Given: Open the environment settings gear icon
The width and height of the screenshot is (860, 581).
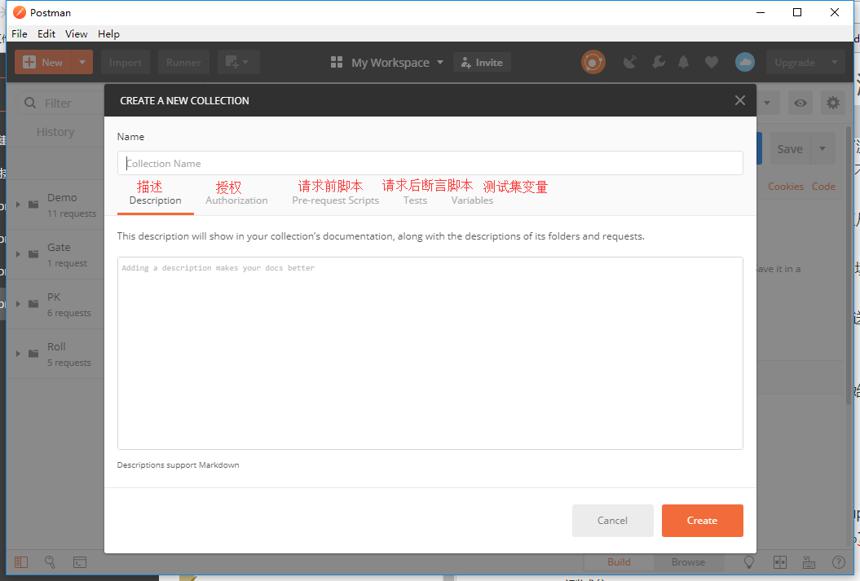Looking at the screenshot, I should [833, 103].
